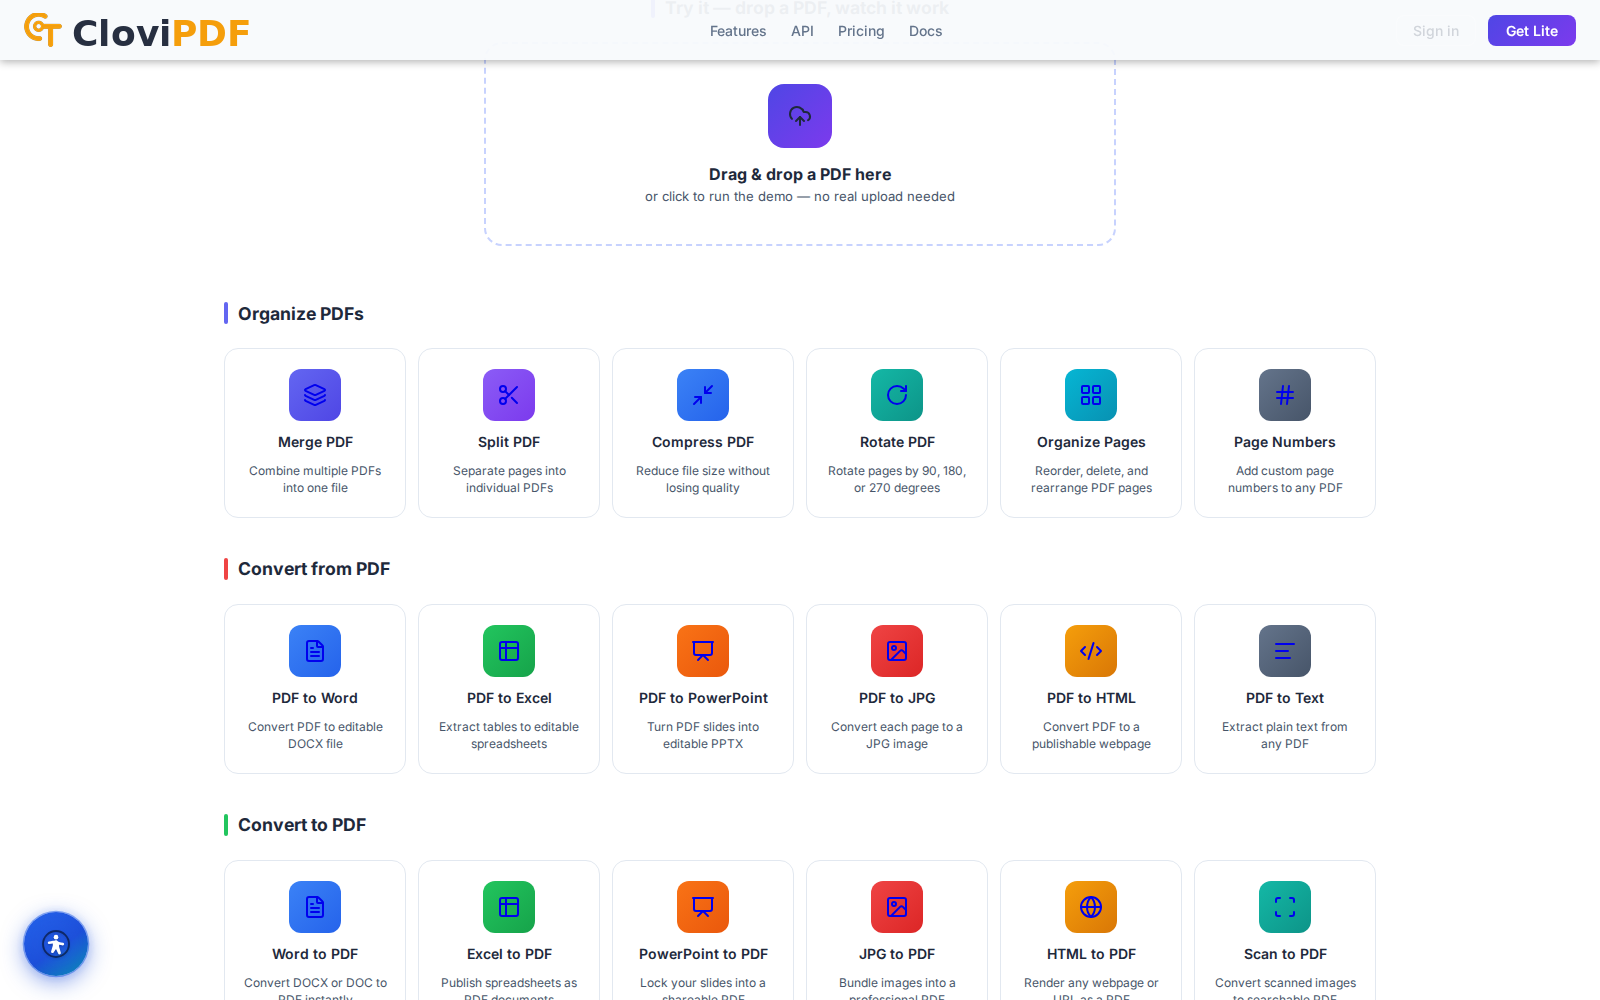This screenshot has height=1000, width=1600.
Task: Click the JPG to PDF card title
Action: click(x=897, y=954)
